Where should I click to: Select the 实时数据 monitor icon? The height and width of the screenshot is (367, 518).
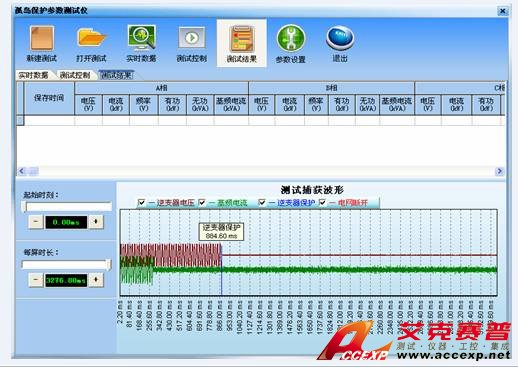click(x=141, y=37)
